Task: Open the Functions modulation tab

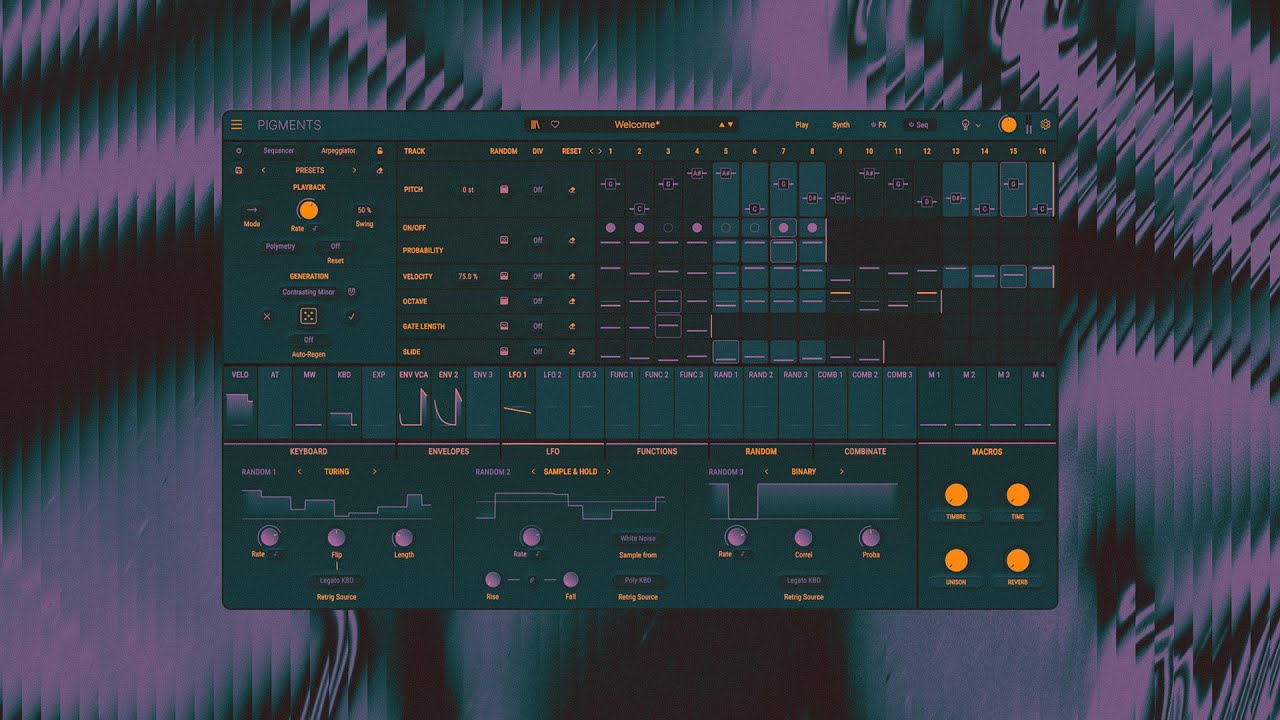Action: [x=657, y=451]
